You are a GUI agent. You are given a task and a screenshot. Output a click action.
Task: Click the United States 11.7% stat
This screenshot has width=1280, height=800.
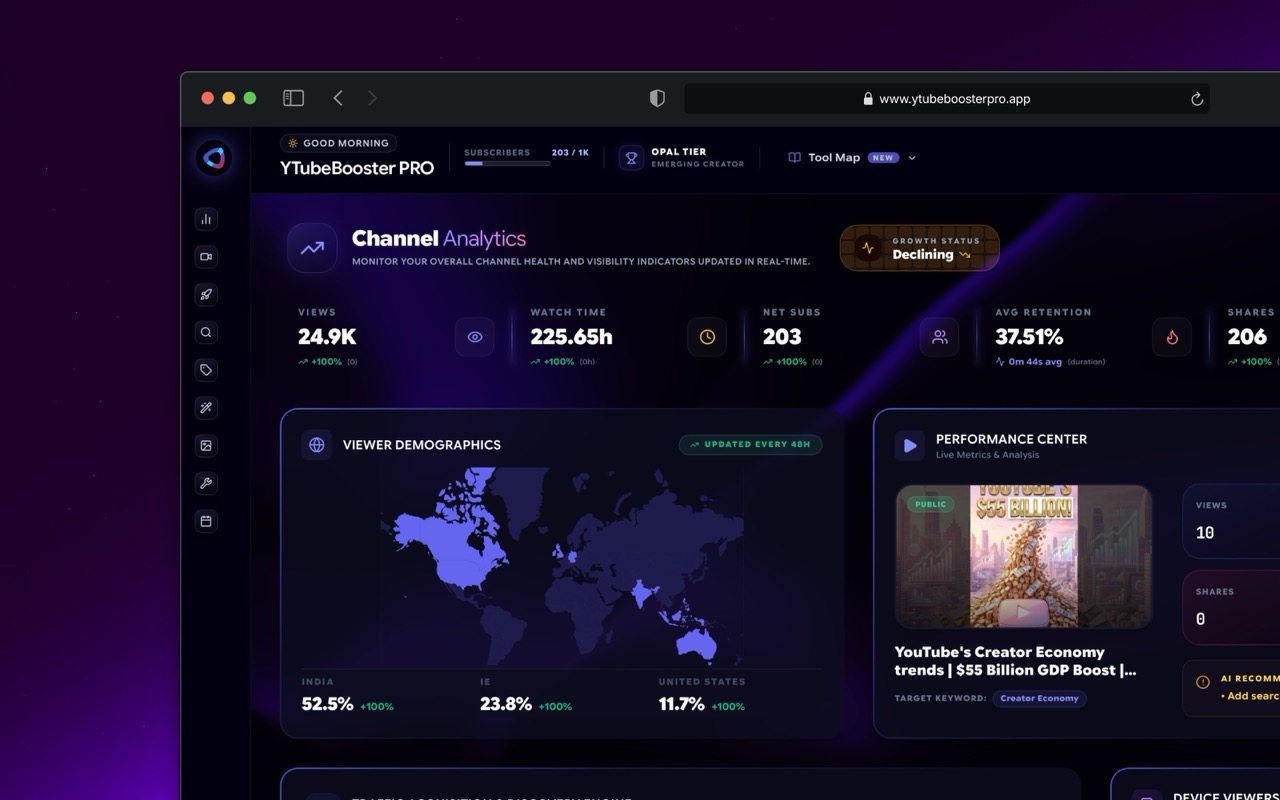[x=702, y=696]
